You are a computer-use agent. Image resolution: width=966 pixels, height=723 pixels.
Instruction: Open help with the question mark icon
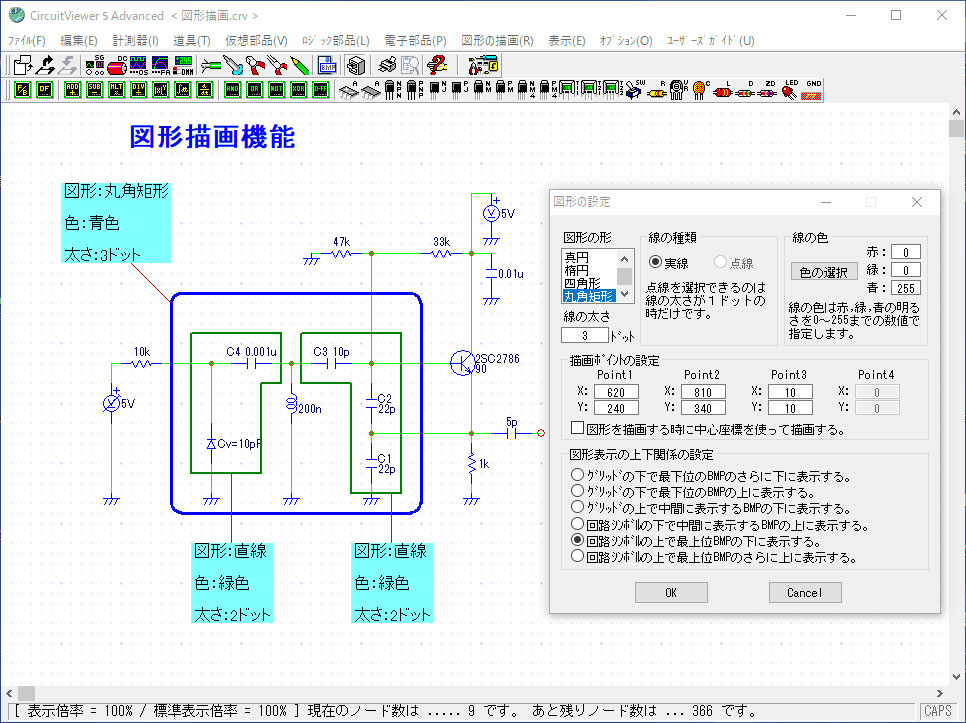437,65
